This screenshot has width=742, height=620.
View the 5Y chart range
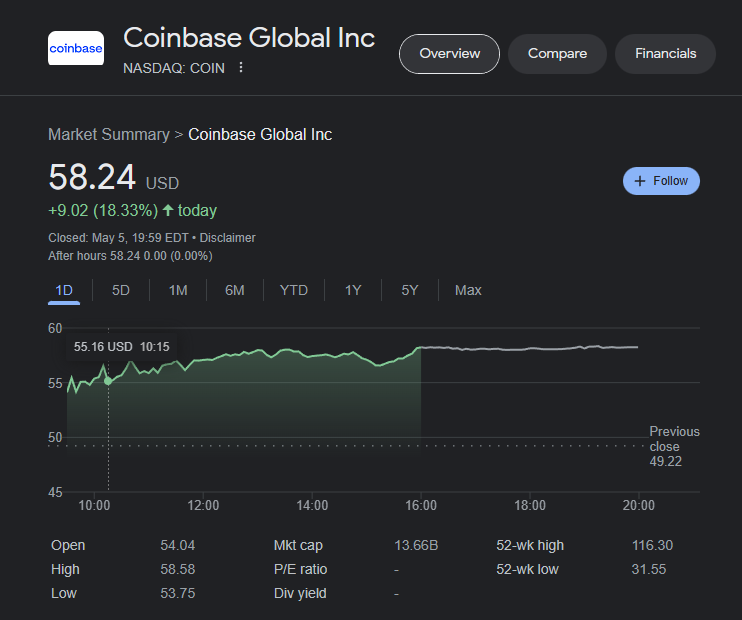(410, 290)
